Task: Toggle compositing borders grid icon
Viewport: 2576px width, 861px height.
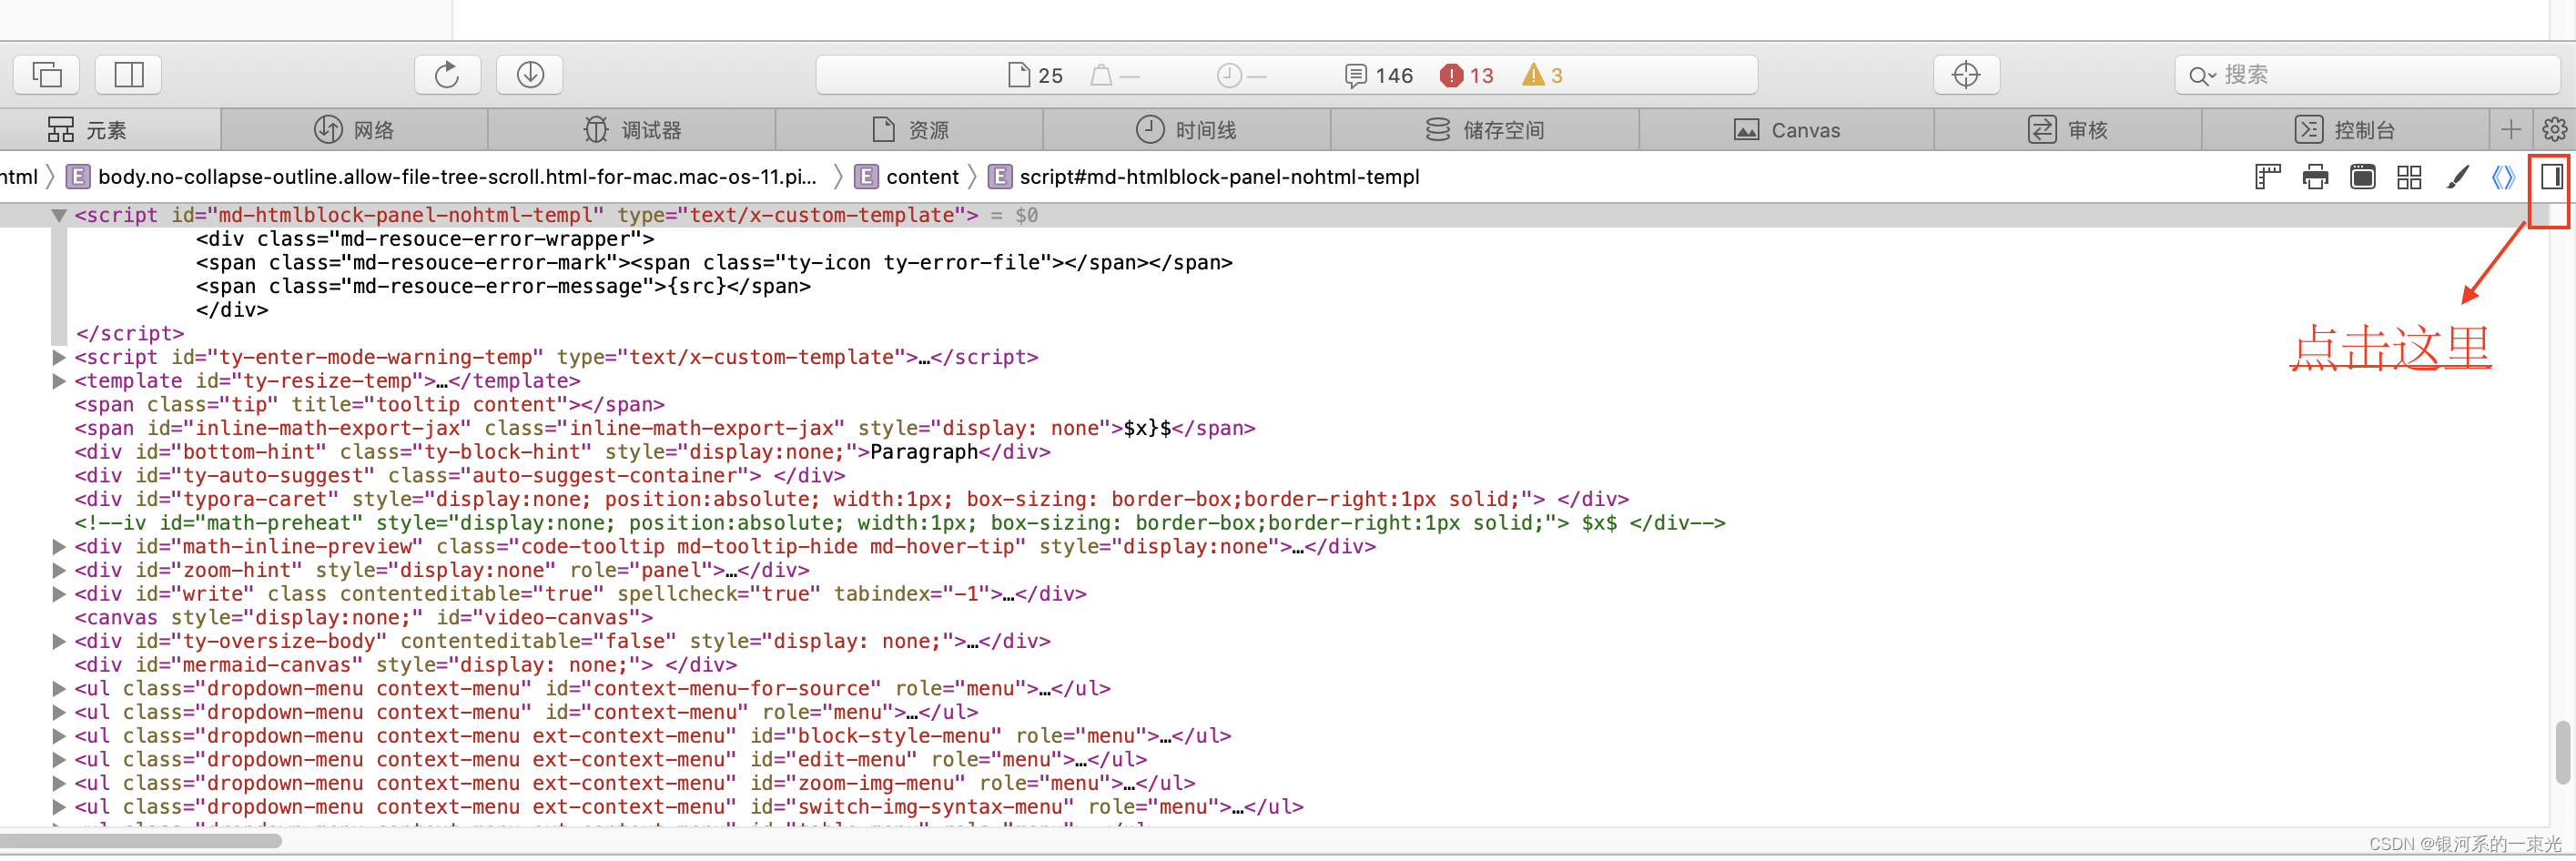Action: (2409, 177)
